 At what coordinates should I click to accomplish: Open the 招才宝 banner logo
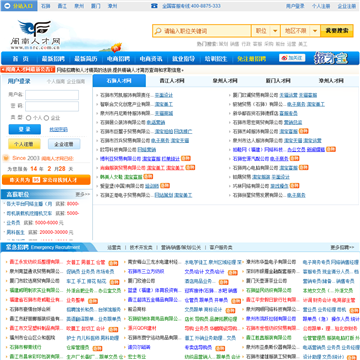click(330, 58)
